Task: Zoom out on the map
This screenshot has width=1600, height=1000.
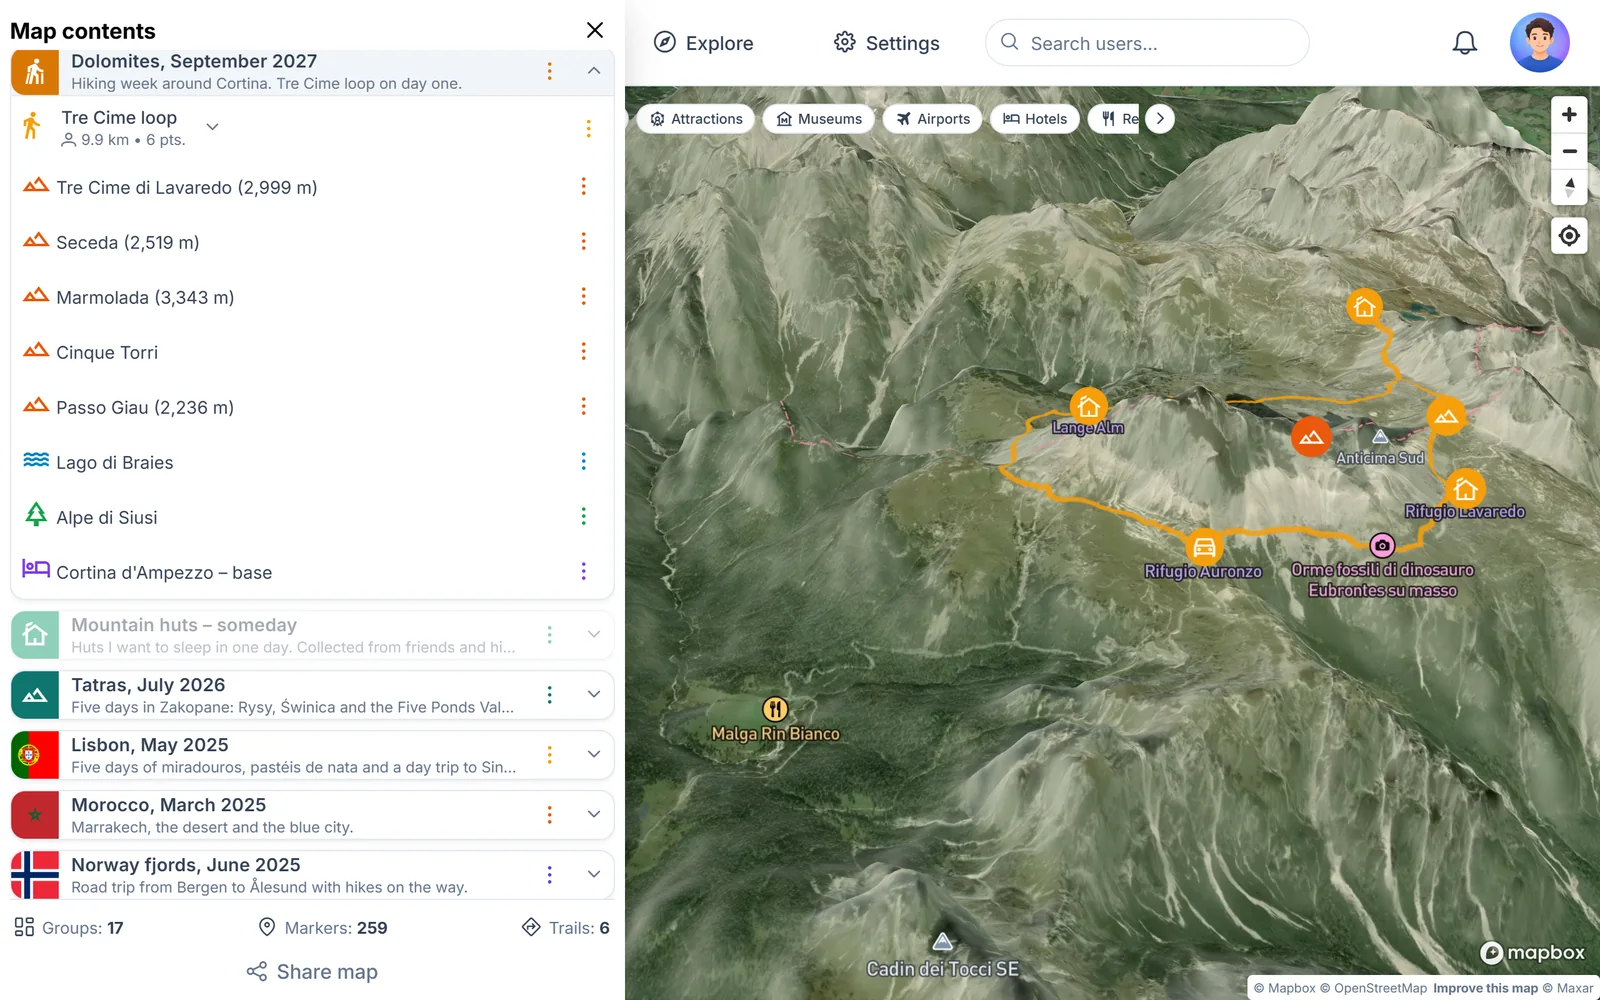Action: [x=1569, y=151]
